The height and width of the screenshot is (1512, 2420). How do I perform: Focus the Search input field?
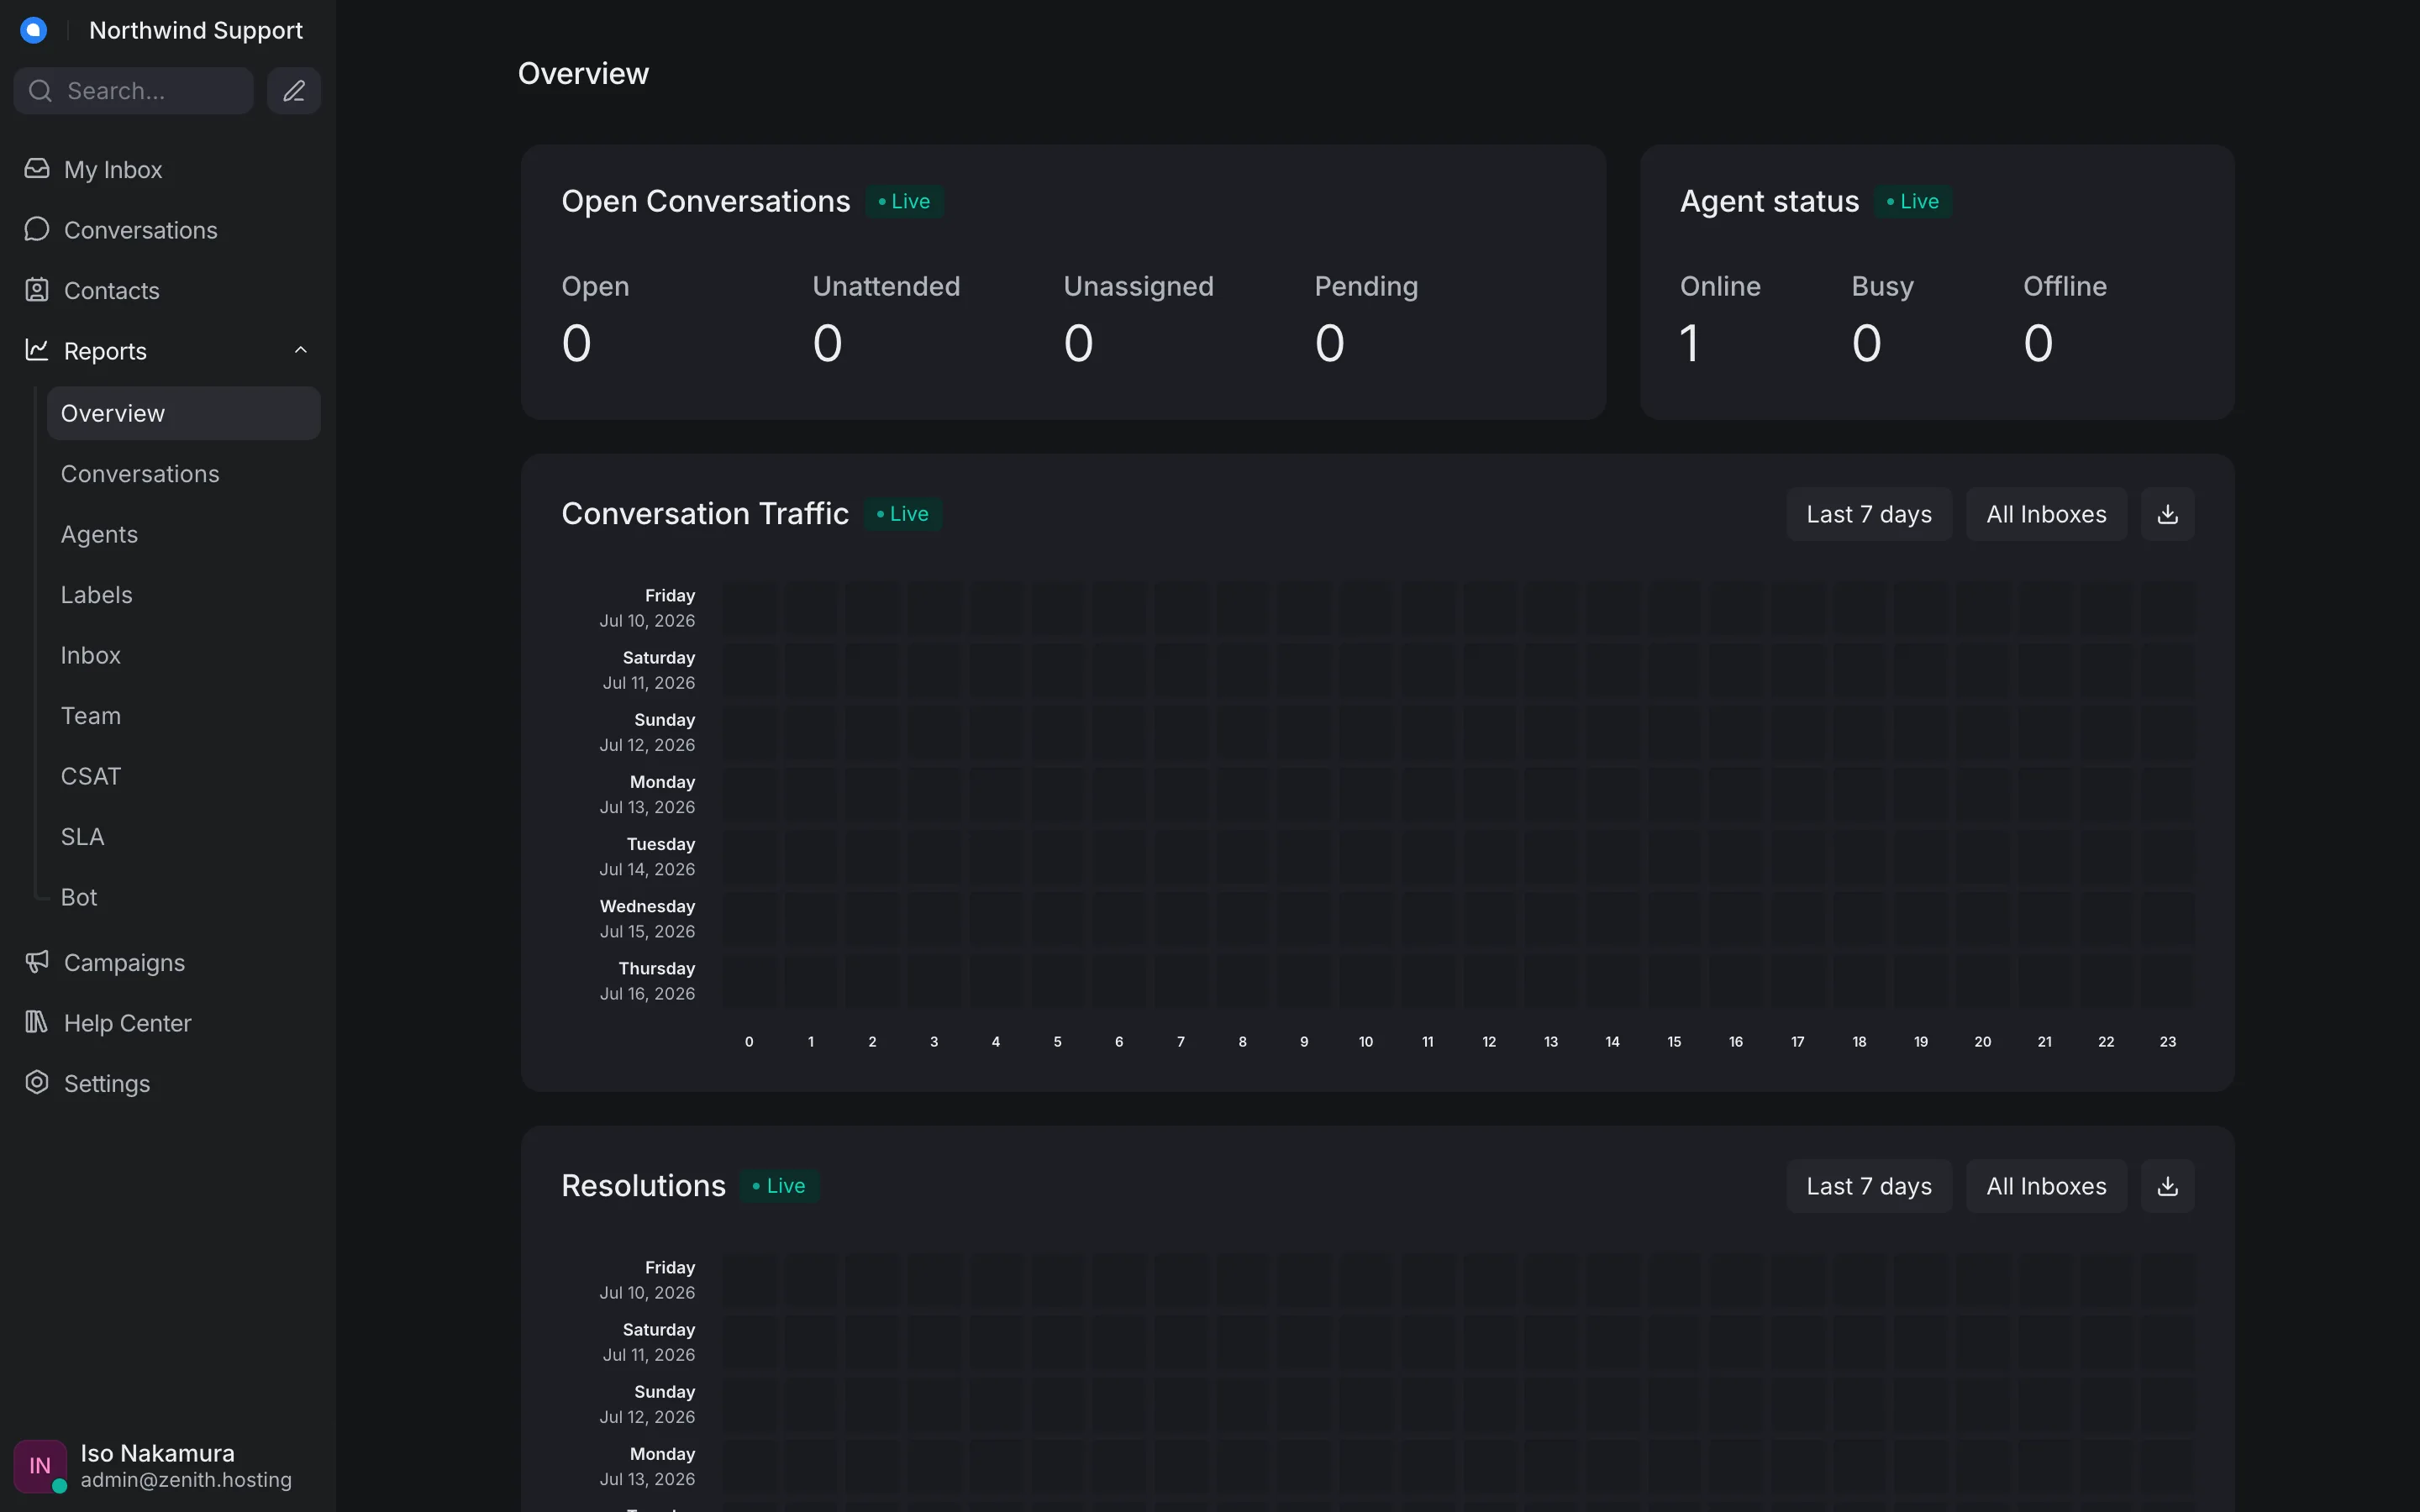coord(134,91)
